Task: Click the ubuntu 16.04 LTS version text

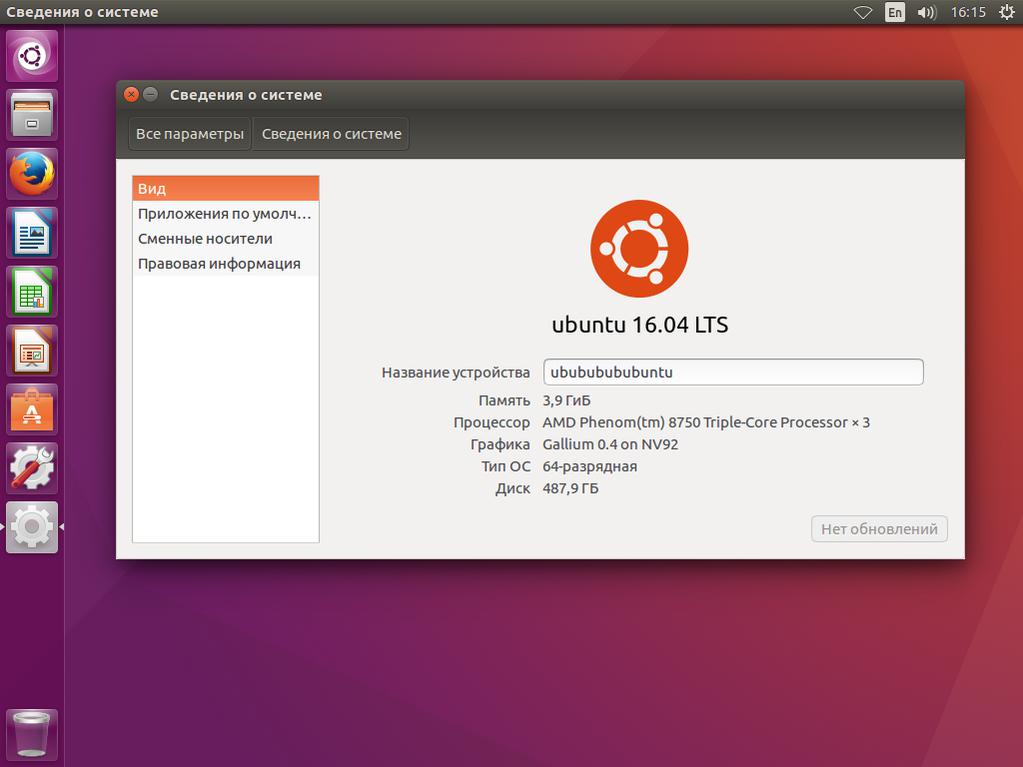Action: pos(640,325)
